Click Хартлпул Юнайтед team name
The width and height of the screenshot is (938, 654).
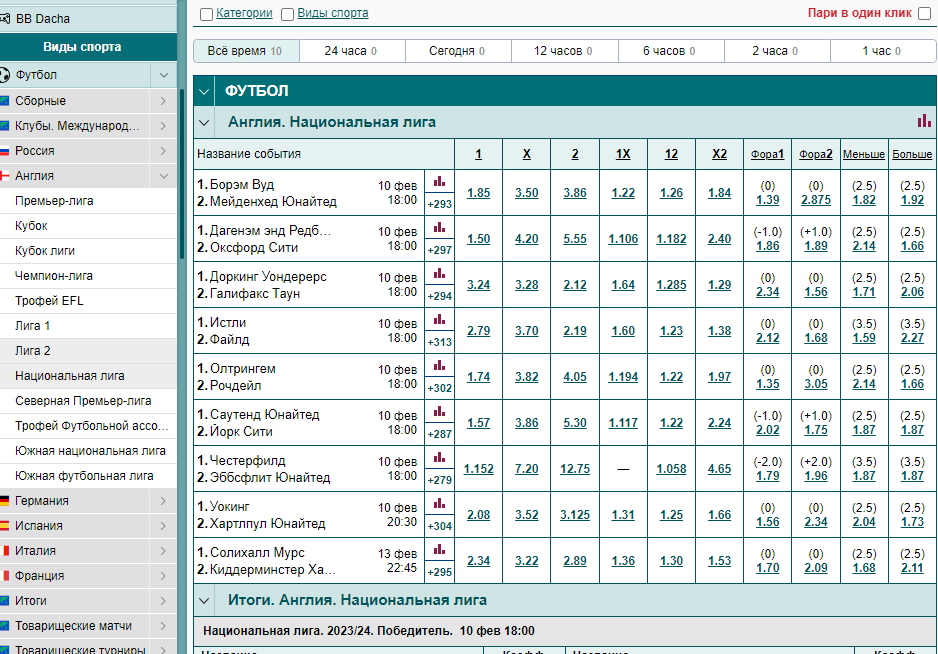tap(267, 524)
